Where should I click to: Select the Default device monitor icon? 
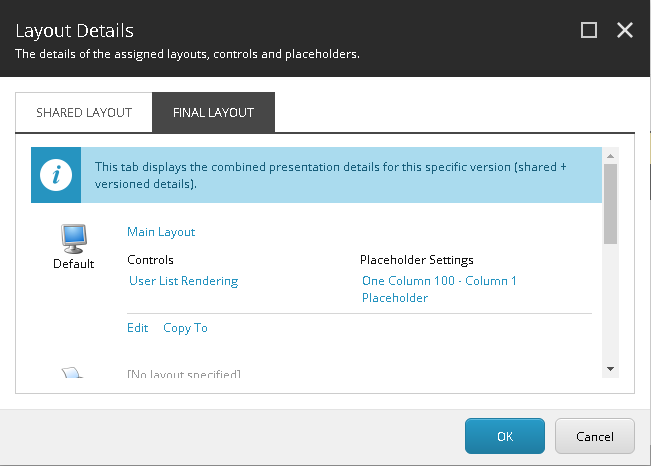pyautogui.click(x=73, y=238)
